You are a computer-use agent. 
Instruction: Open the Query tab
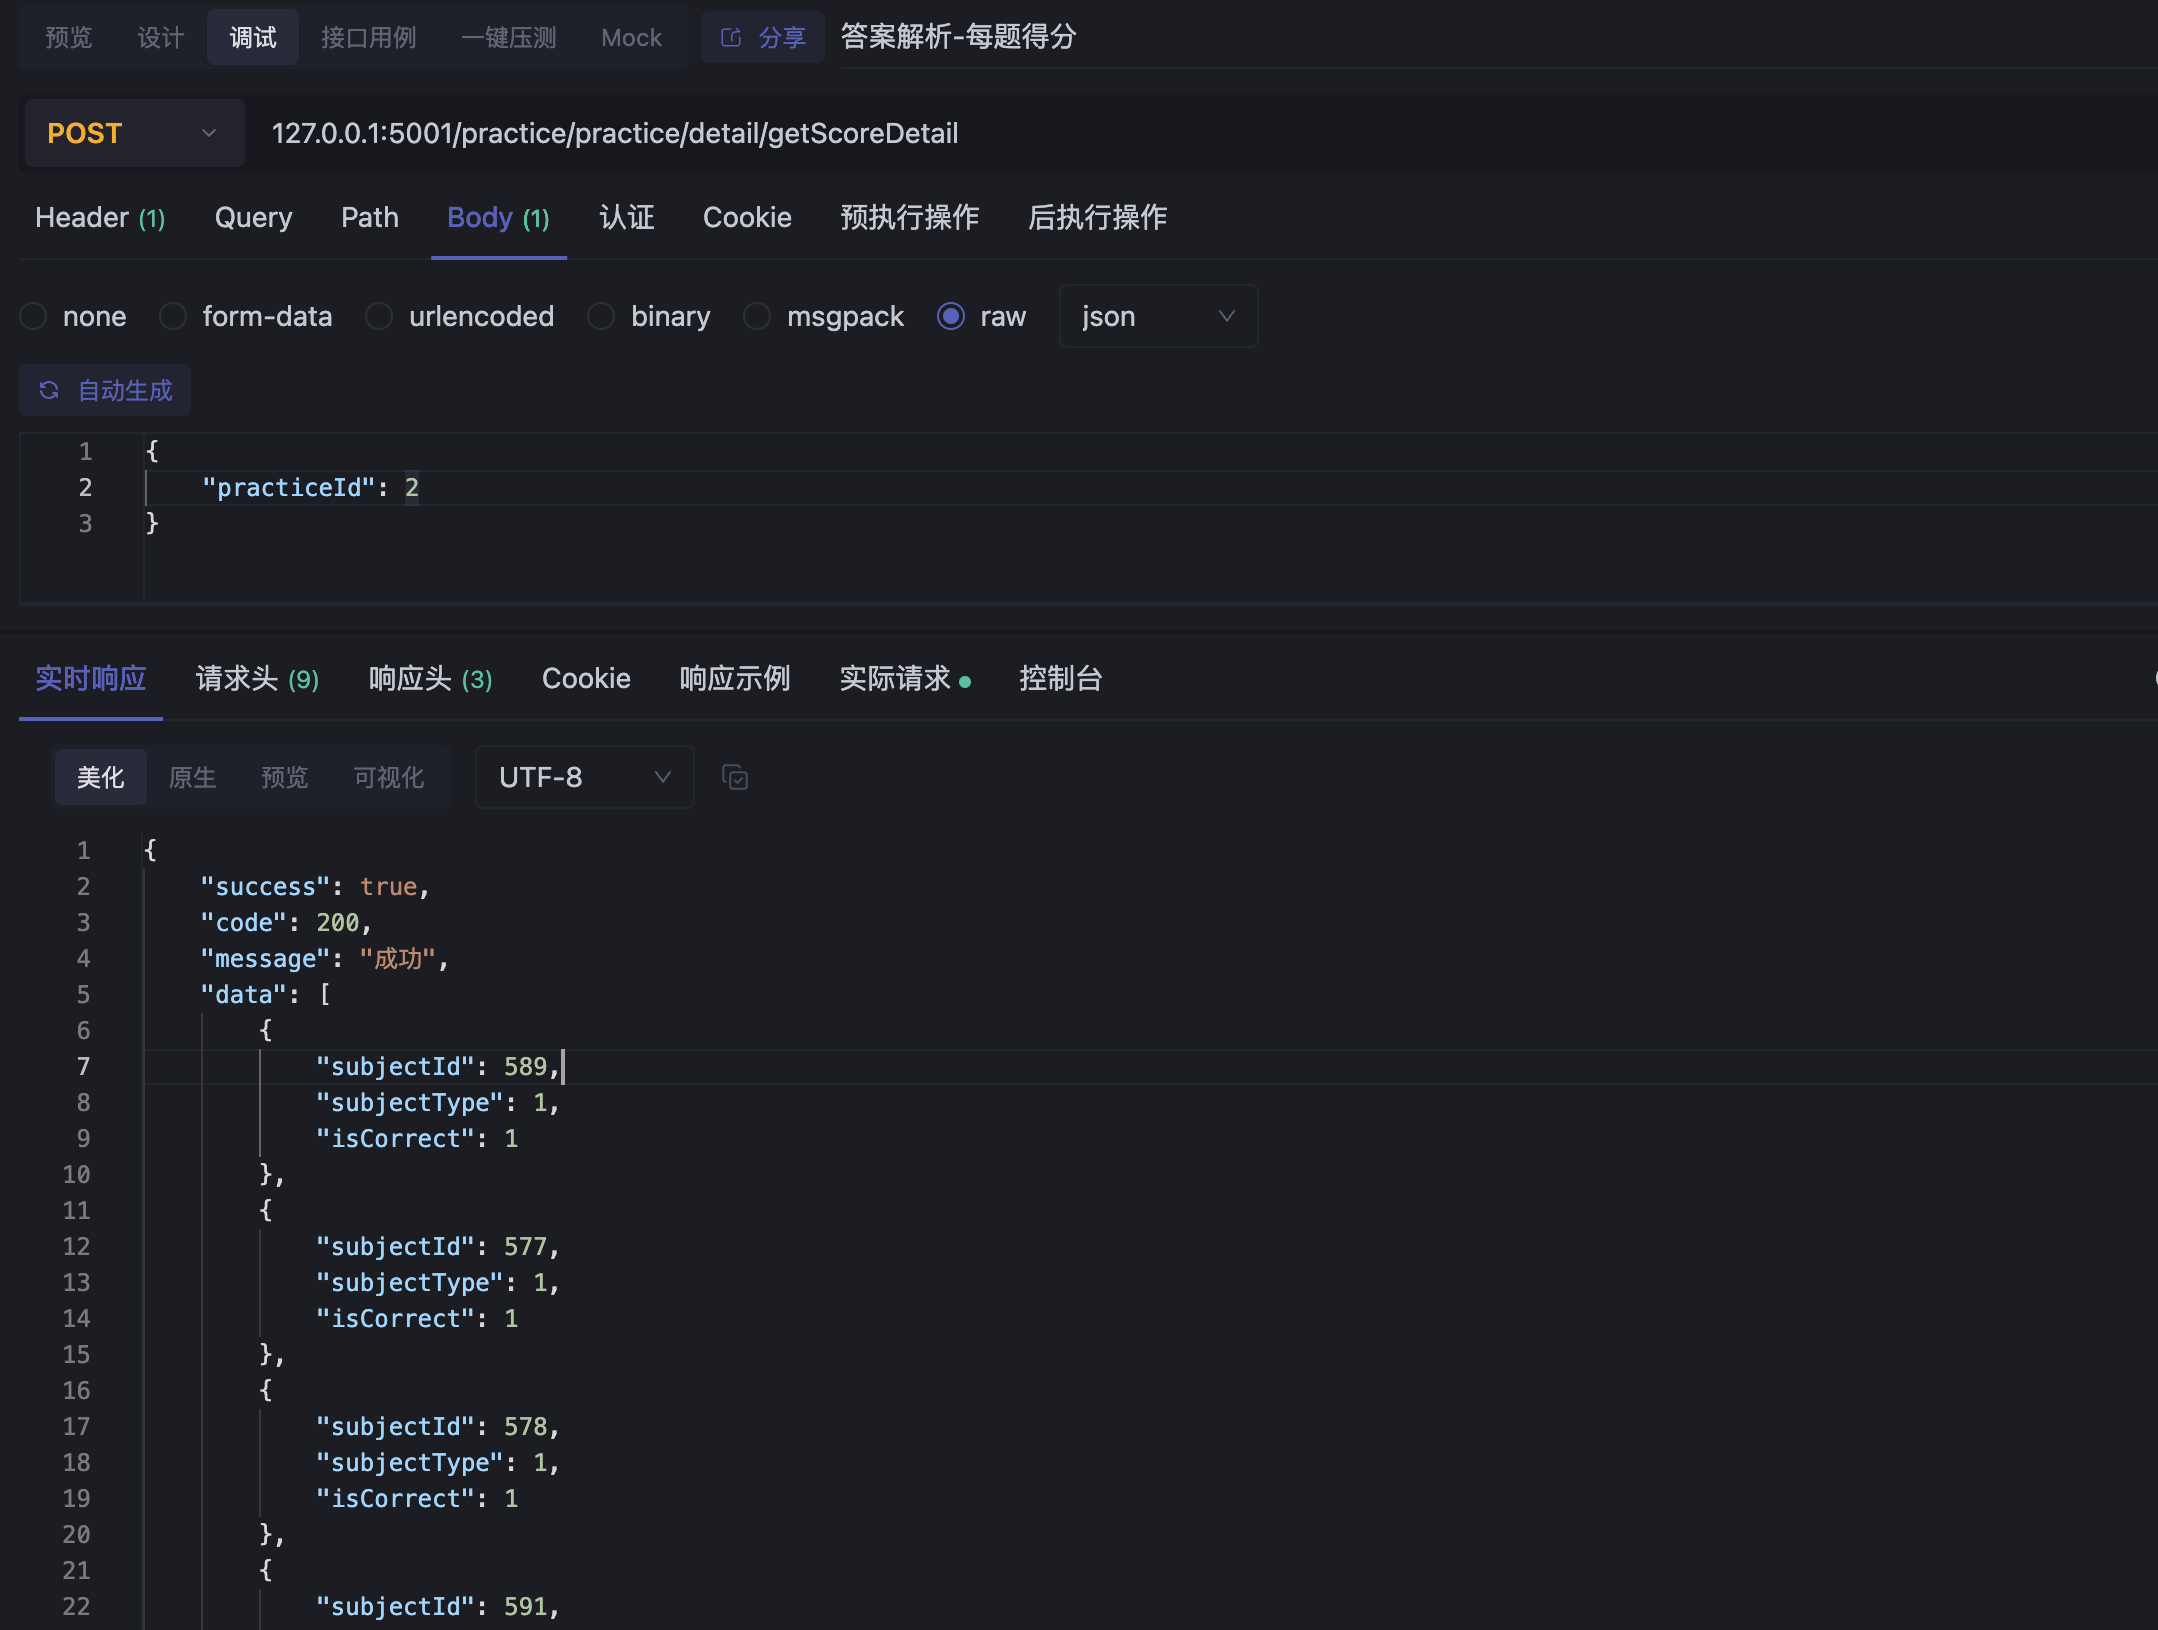pyautogui.click(x=254, y=218)
